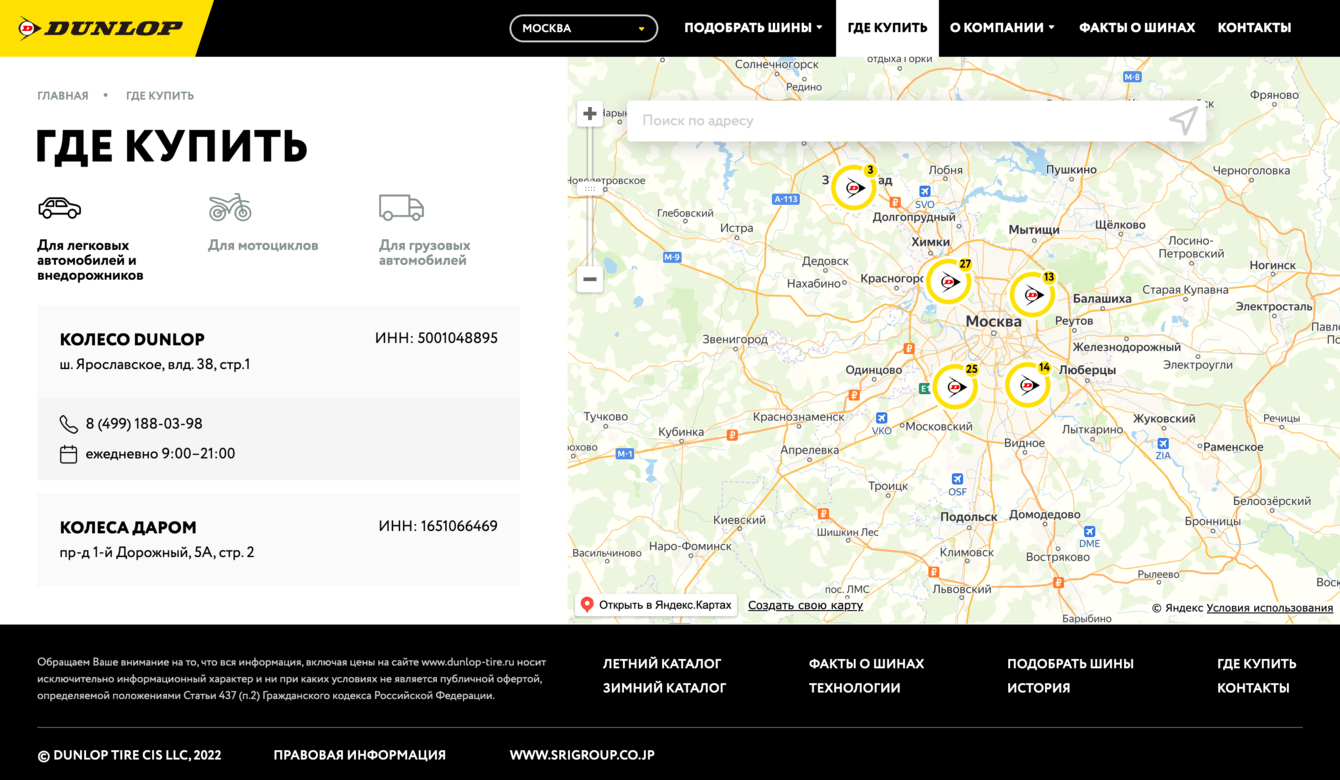Visit WWW.SRIGROUP.CO.JP footer link
The width and height of the screenshot is (1340, 780).
(582, 755)
